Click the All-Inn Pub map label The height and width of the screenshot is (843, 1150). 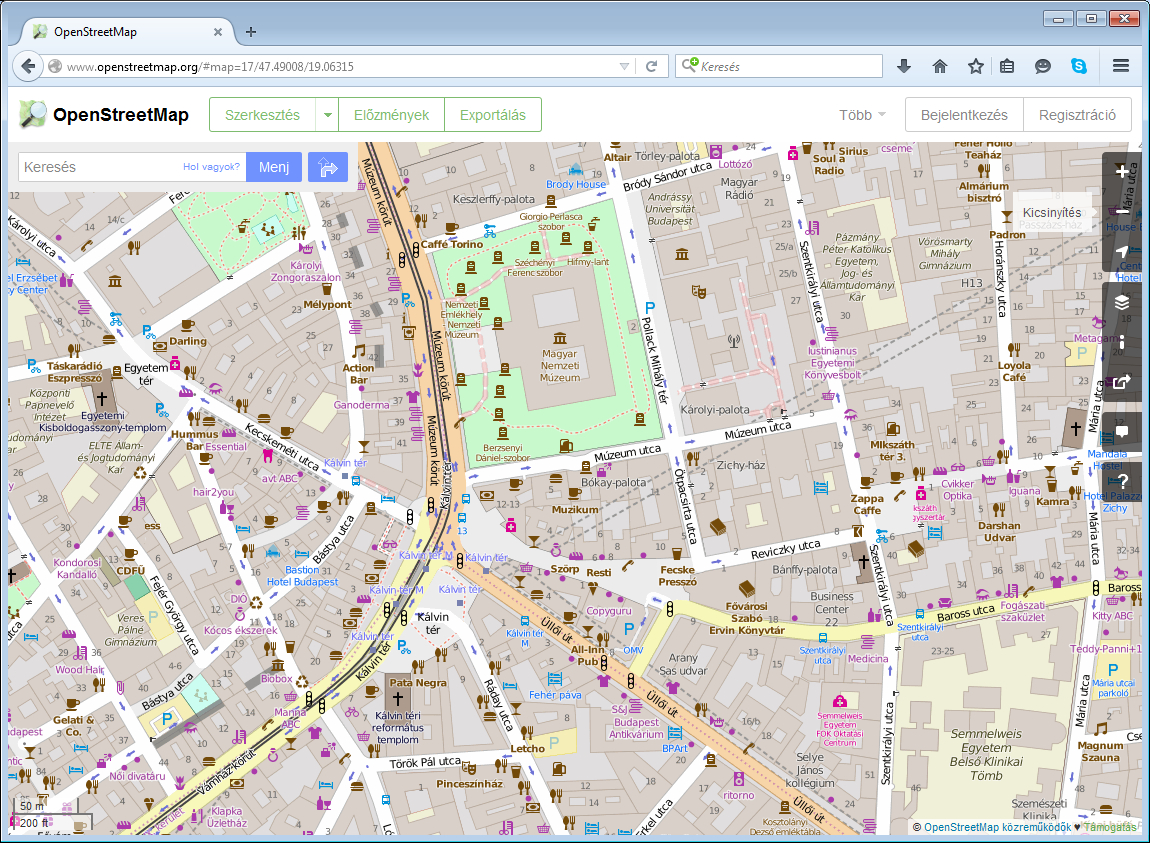(588, 655)
